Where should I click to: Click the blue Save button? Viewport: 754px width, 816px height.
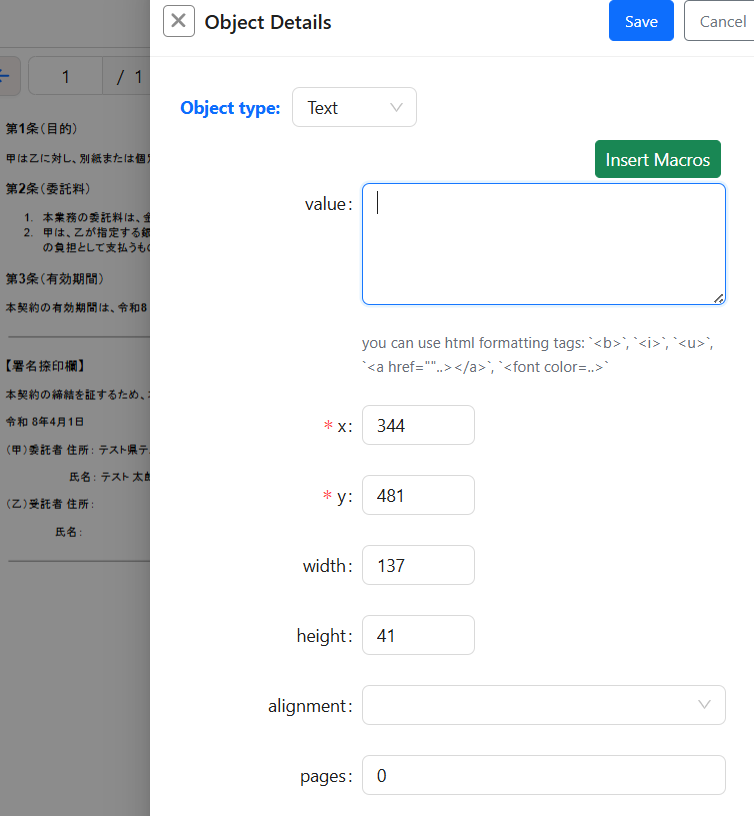pyautogui.click(x=641, y=21)
